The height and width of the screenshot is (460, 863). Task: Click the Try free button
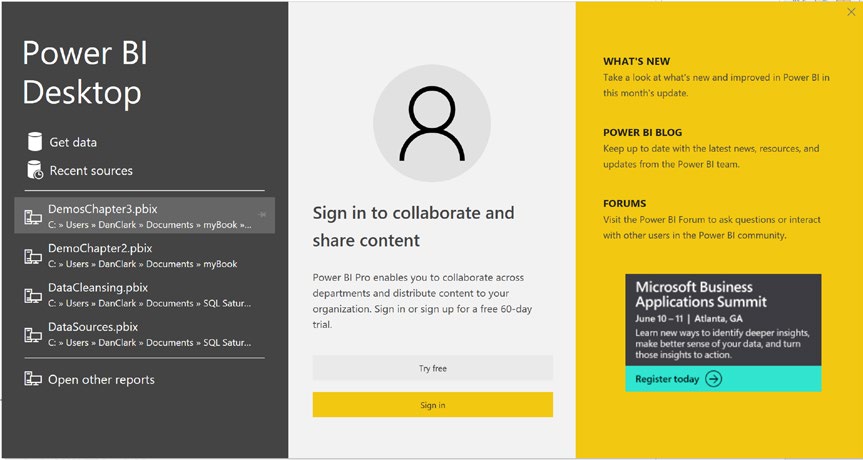(x=433, y=368)
